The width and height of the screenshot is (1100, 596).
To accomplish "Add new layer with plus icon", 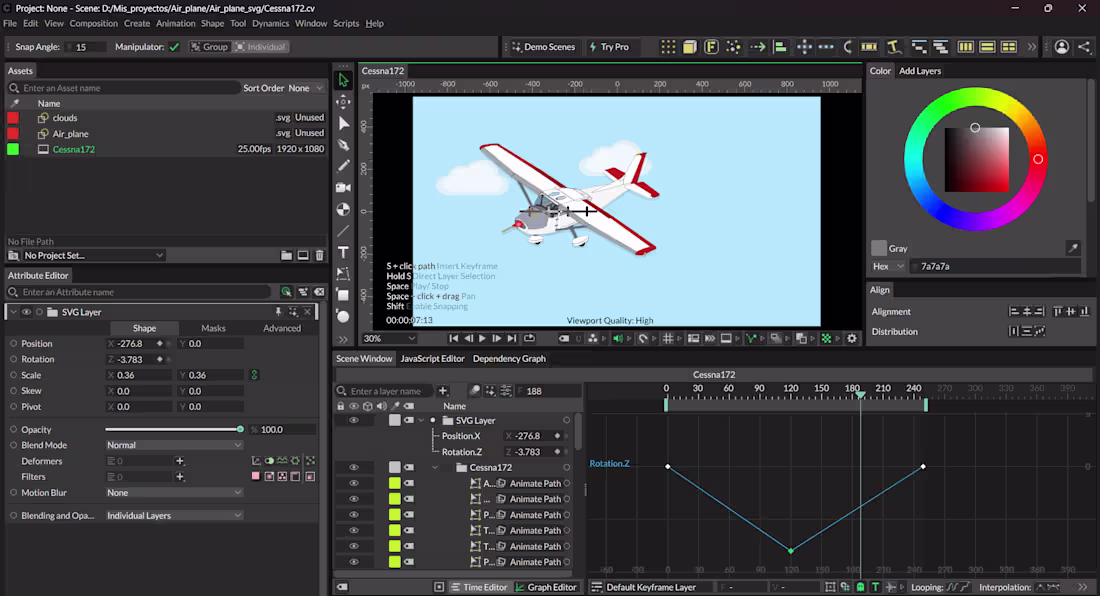I will [x=443, y=391].
